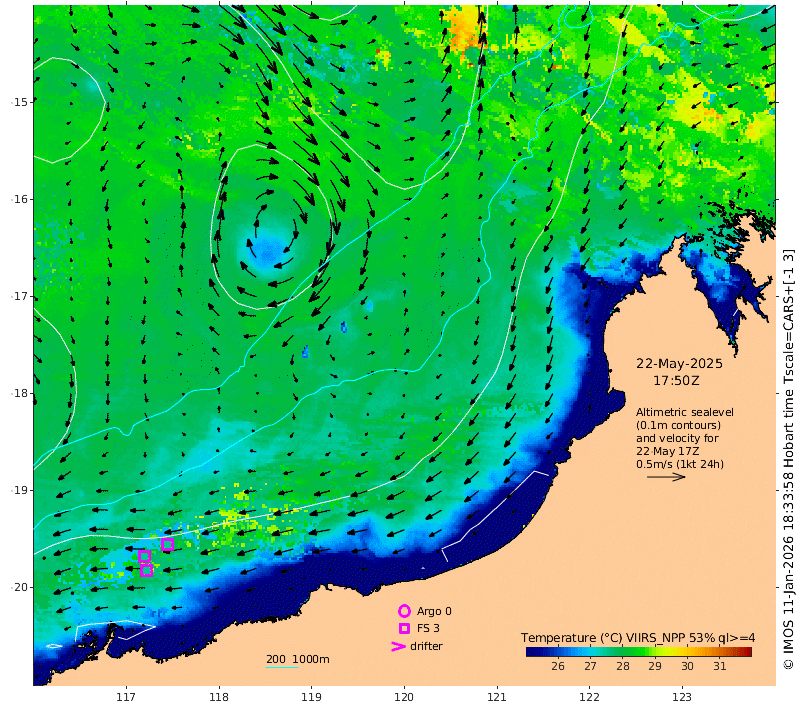Image resolution: width=800 pixels, height=710 pixels.
Task: Click the time text 17:50Z
Action: point(676,381)
